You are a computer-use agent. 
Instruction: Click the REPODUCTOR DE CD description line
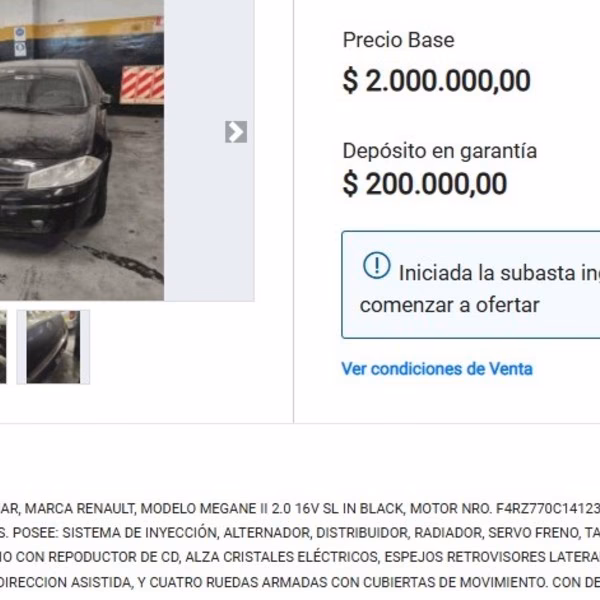(300, 557)
